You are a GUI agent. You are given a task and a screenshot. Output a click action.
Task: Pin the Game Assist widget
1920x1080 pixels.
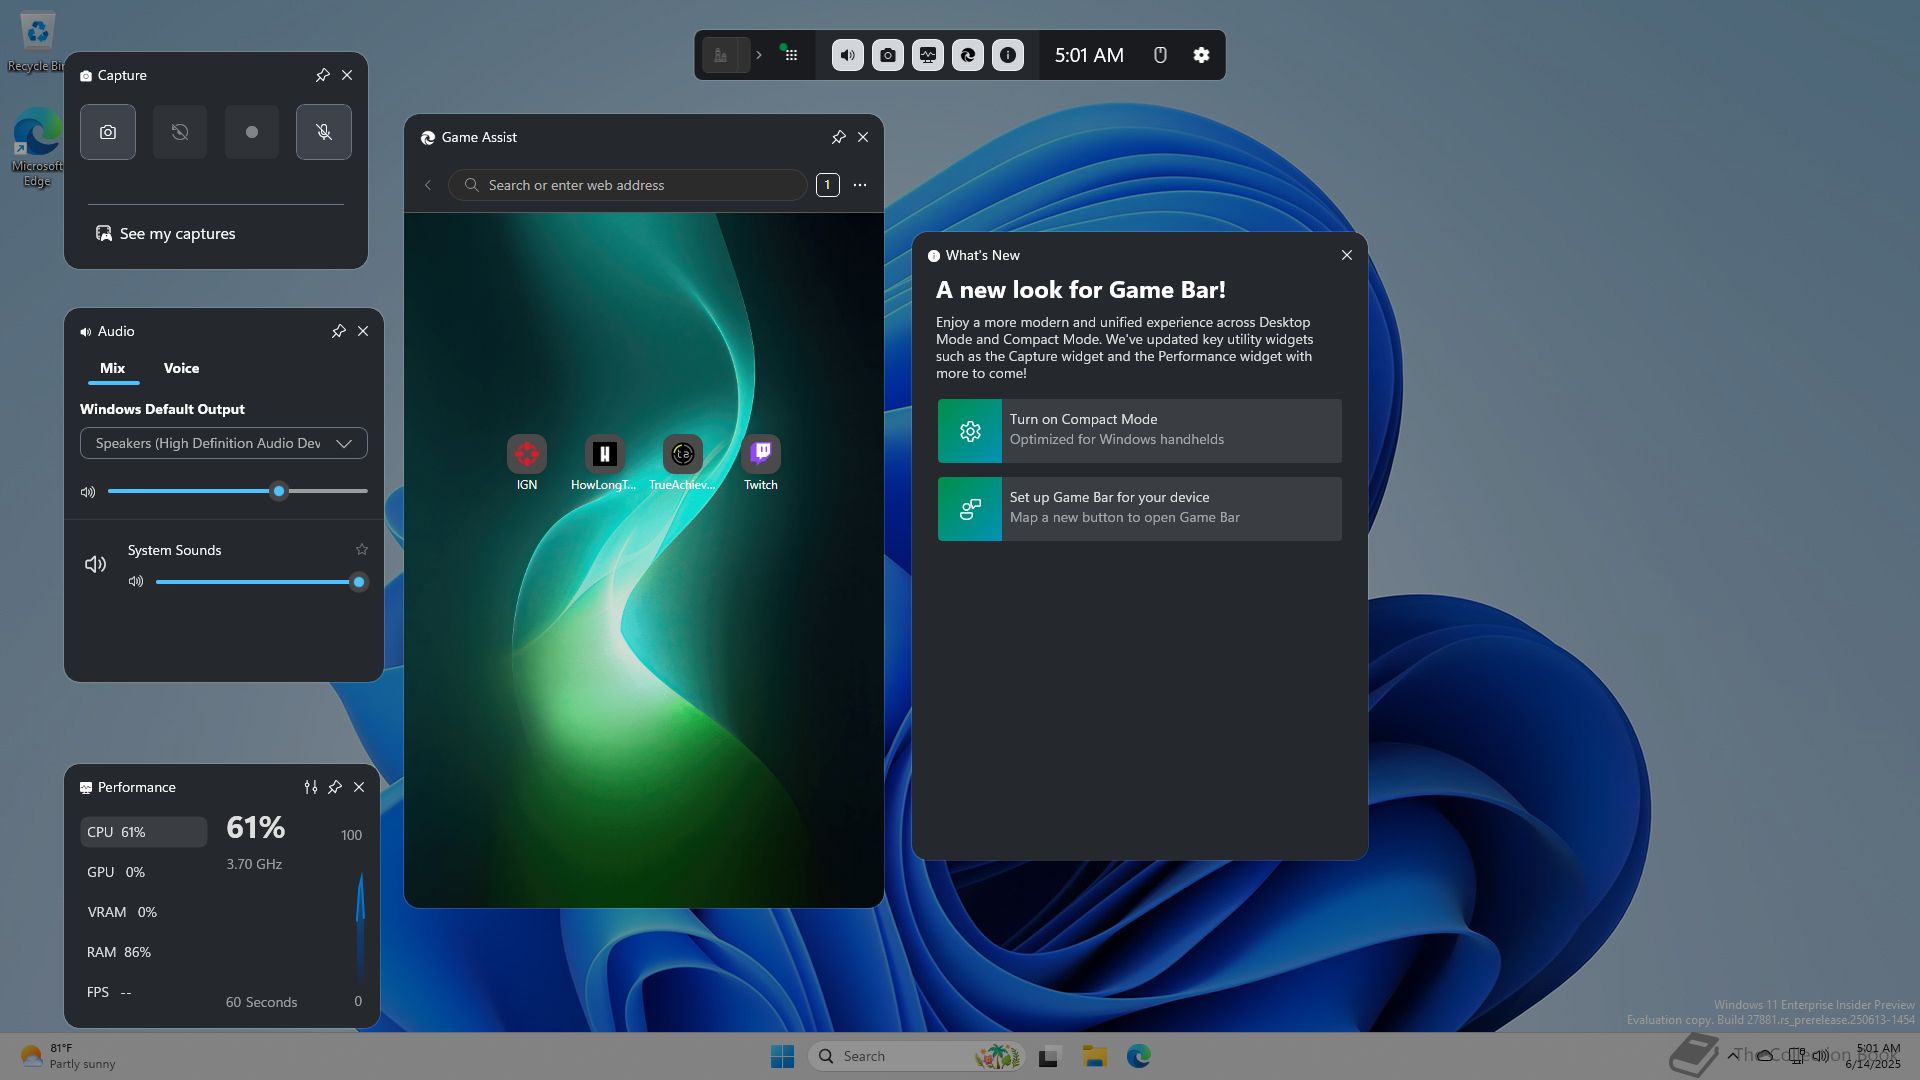[838, 137]
